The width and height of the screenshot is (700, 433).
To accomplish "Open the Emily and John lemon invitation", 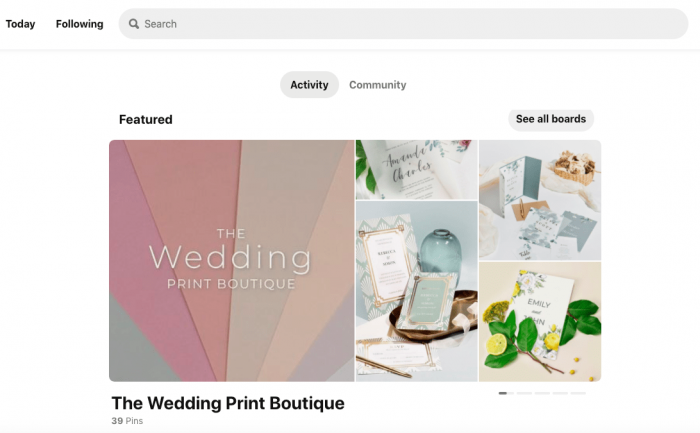I will click(x=540, y=321).
